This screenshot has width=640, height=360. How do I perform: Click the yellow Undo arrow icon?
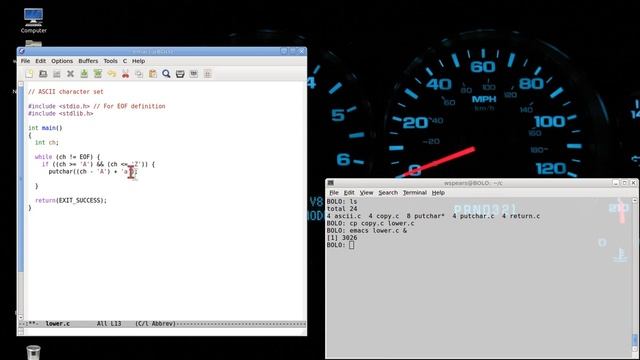point(111,74)
